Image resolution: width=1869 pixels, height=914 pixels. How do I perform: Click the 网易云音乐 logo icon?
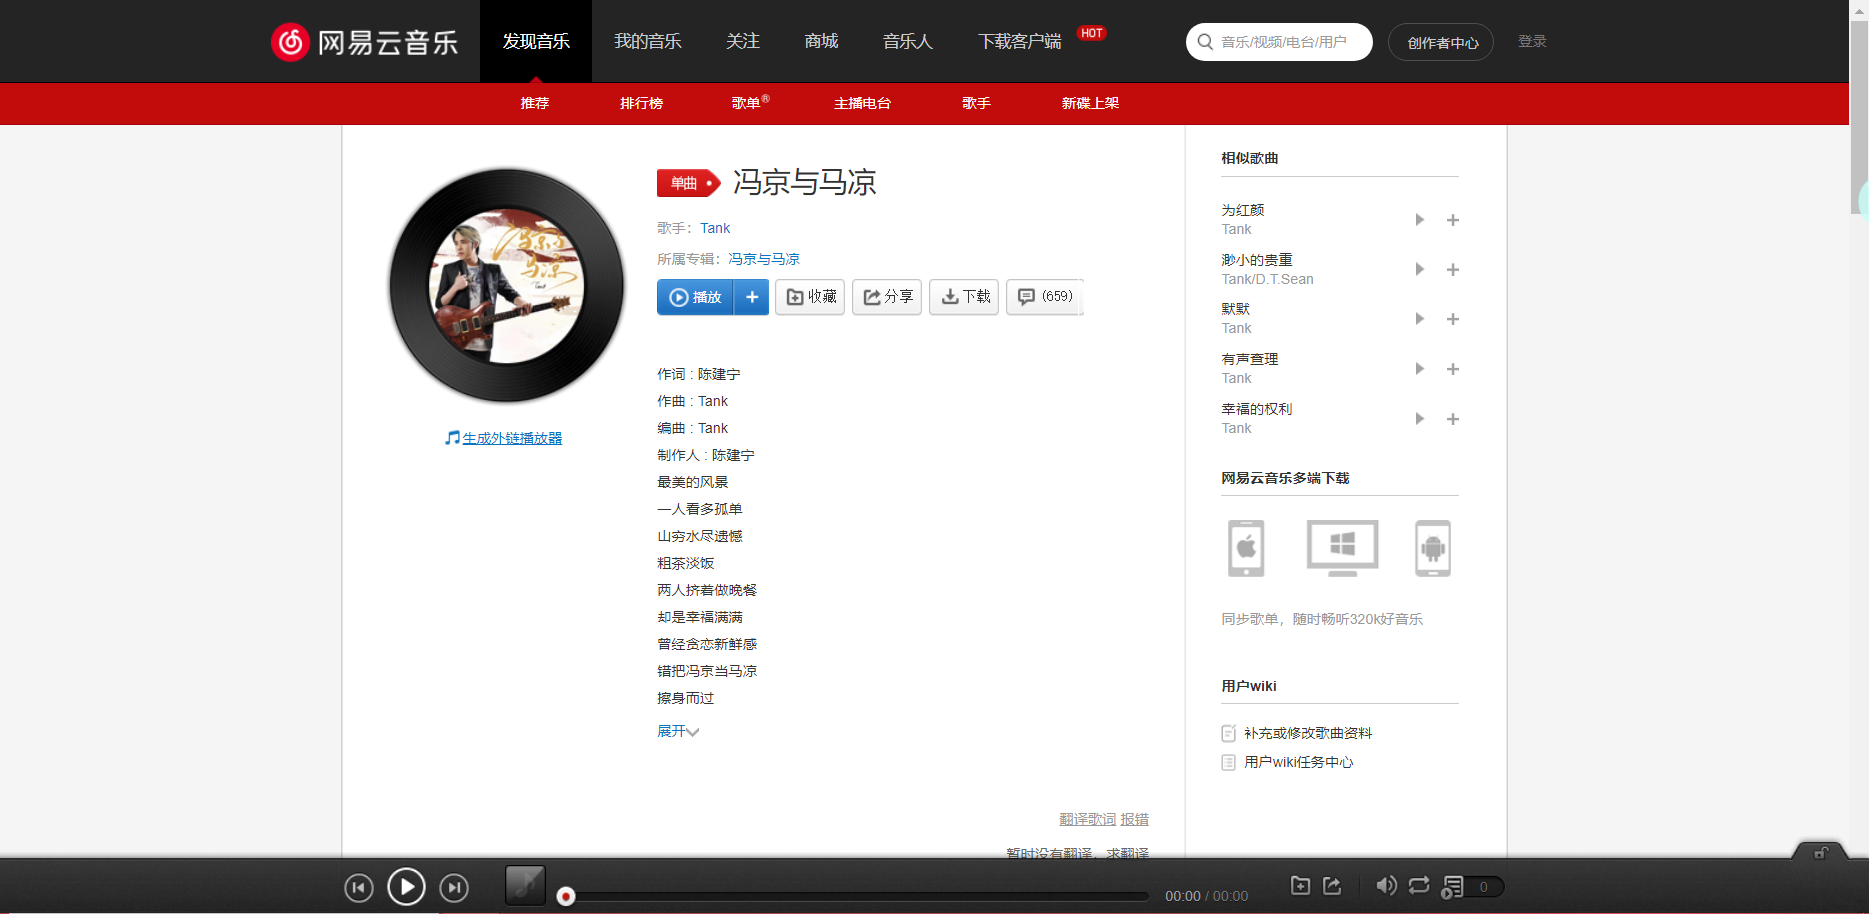point(289,42)
